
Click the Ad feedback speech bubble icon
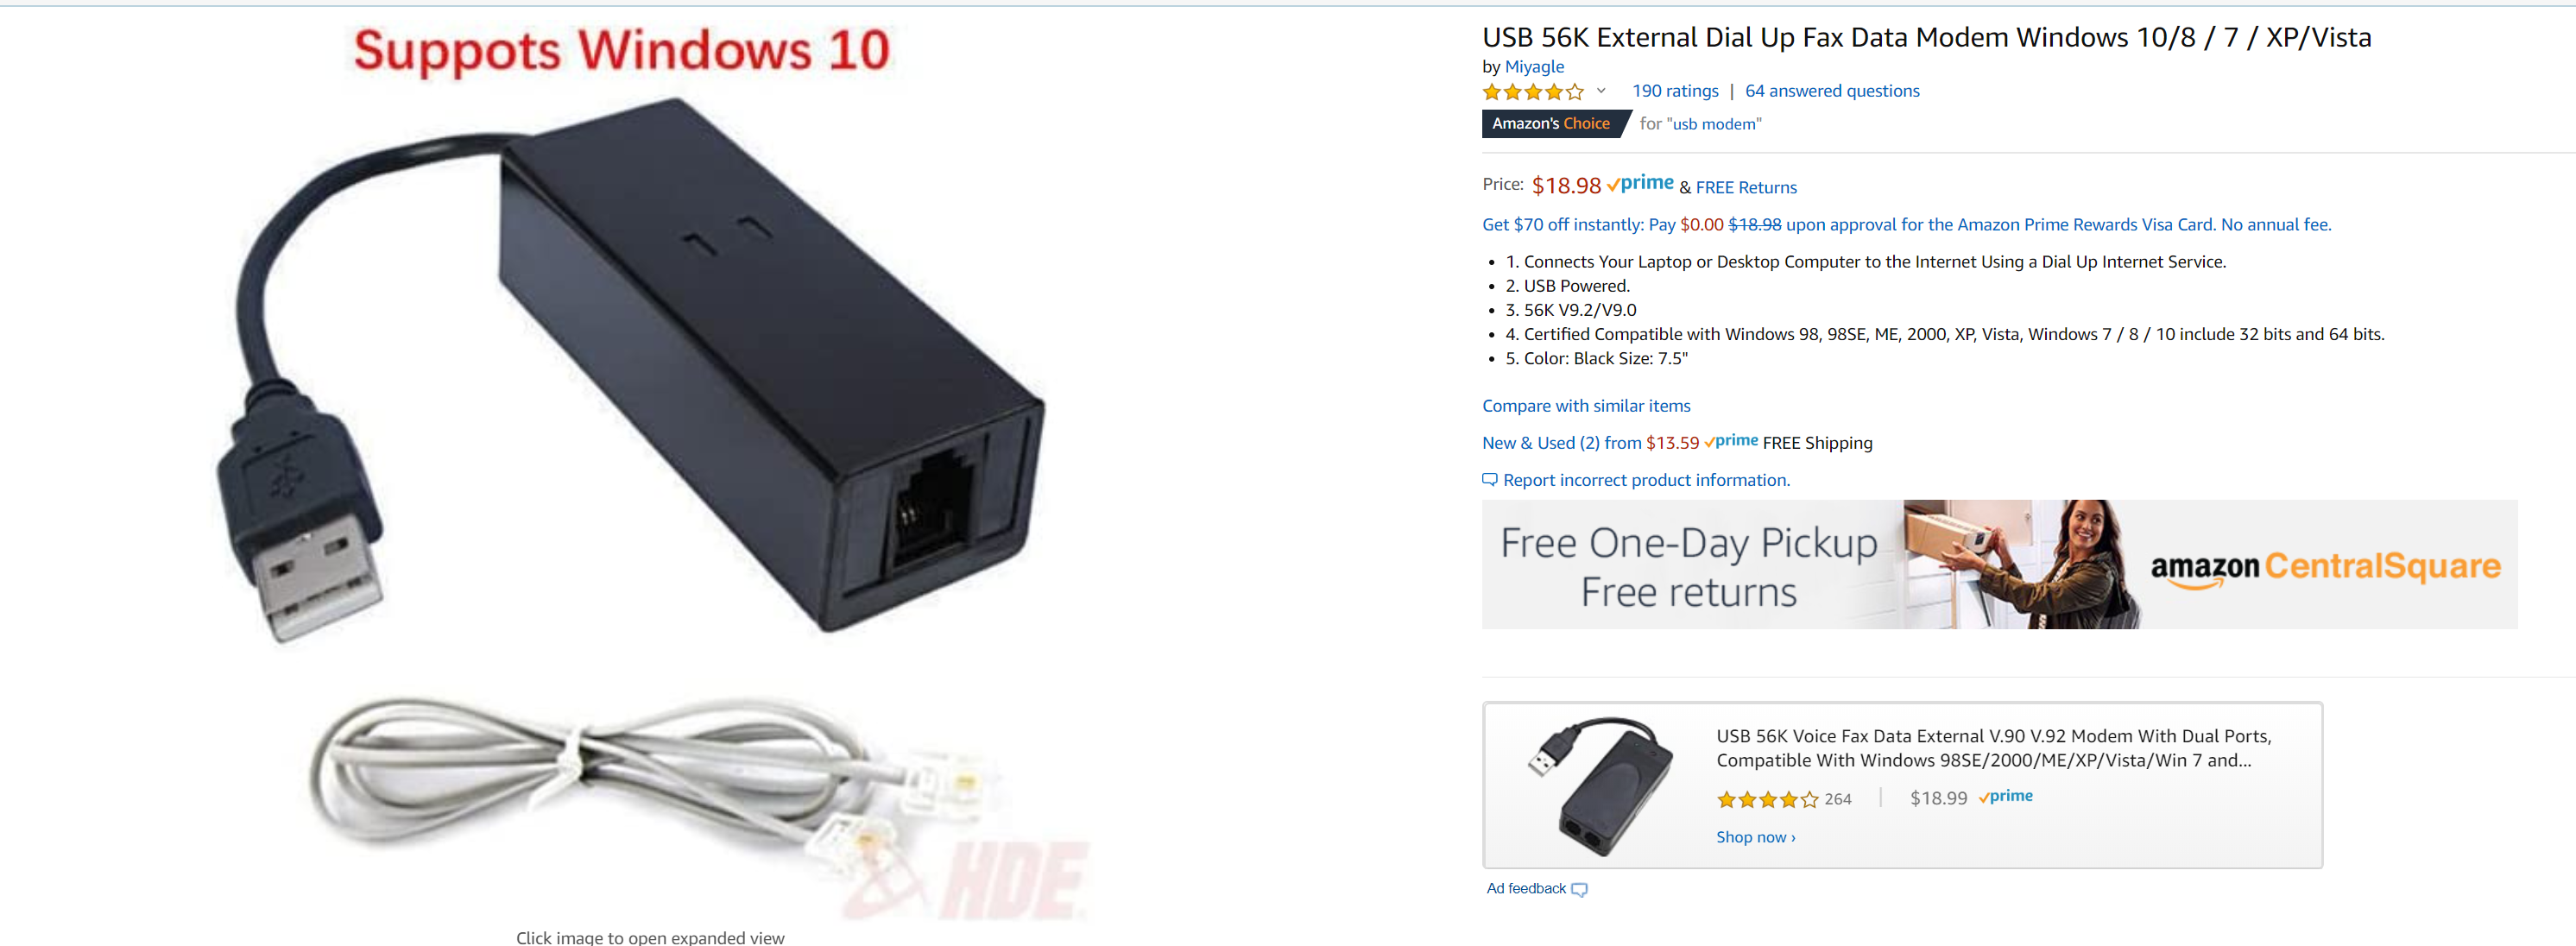(x=1579, y=889)
